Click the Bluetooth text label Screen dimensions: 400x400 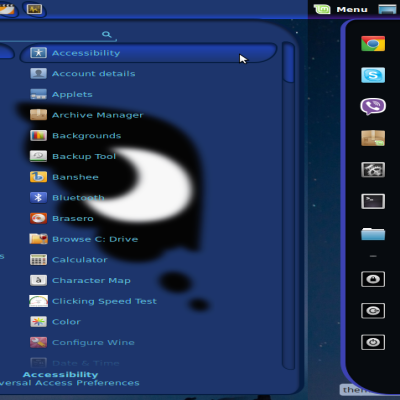(x=78, y=198)
